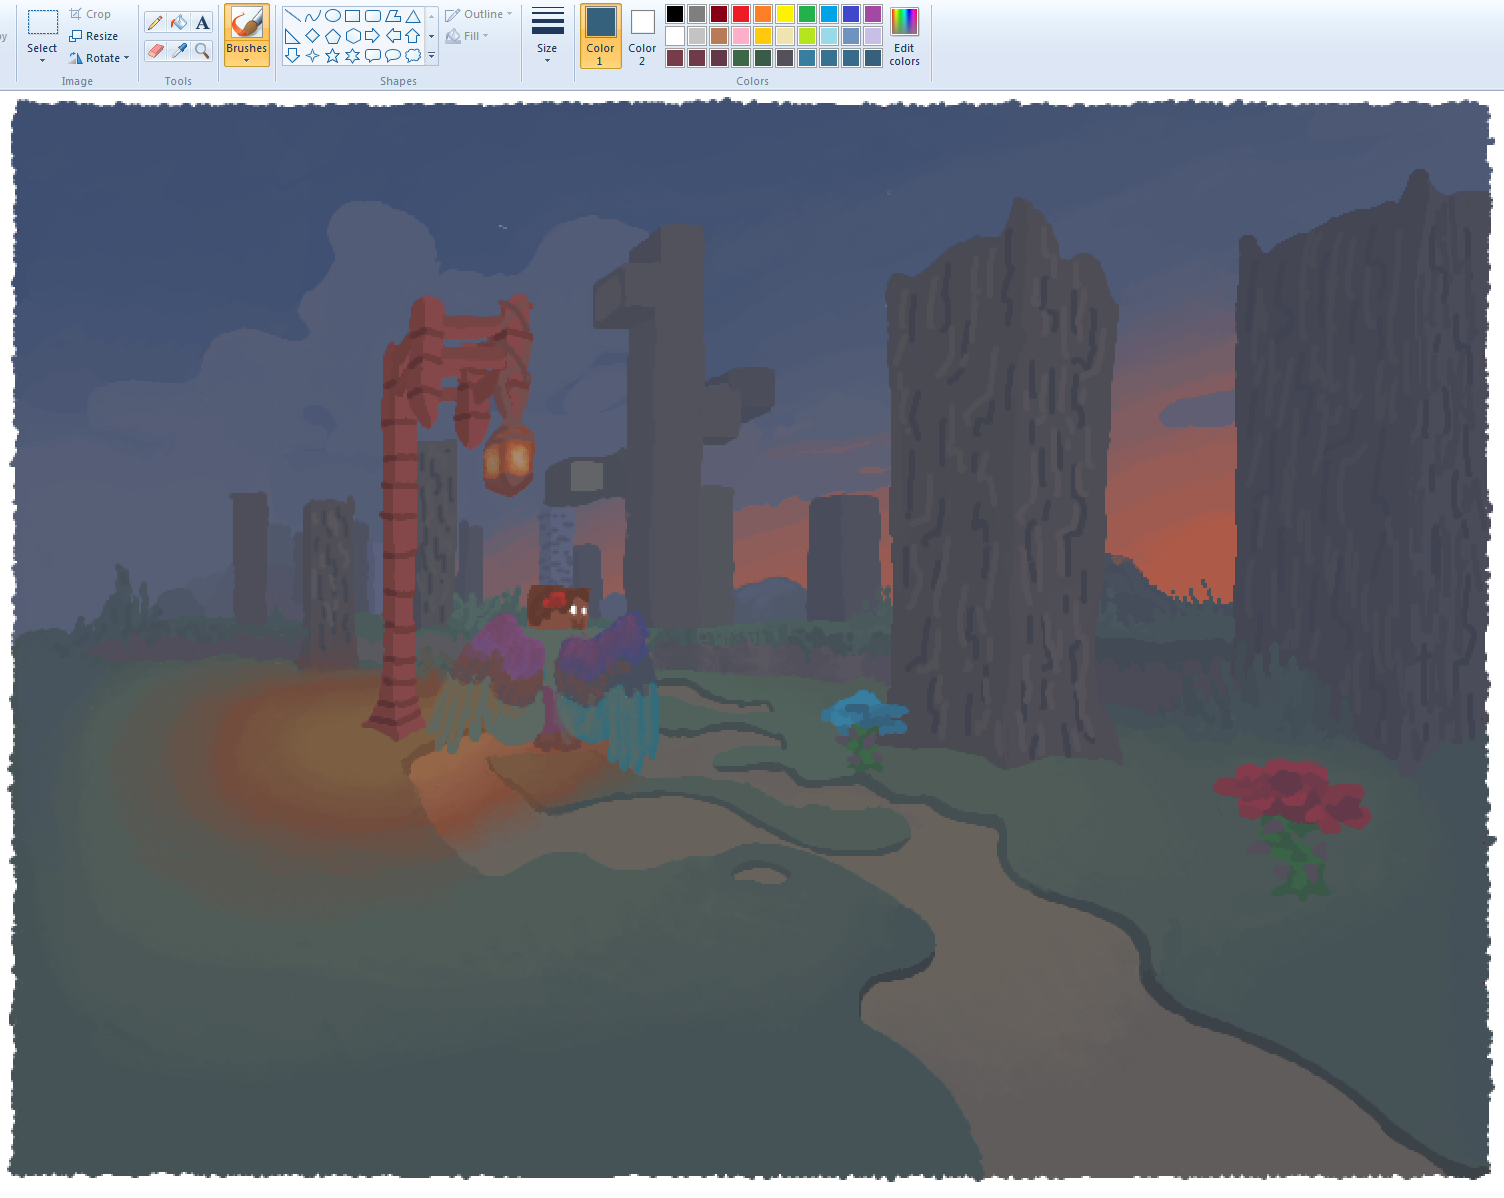Choose the five-point star shape
The image size is (1504, 1198).
pyautogui.click(x=333, y=56)
